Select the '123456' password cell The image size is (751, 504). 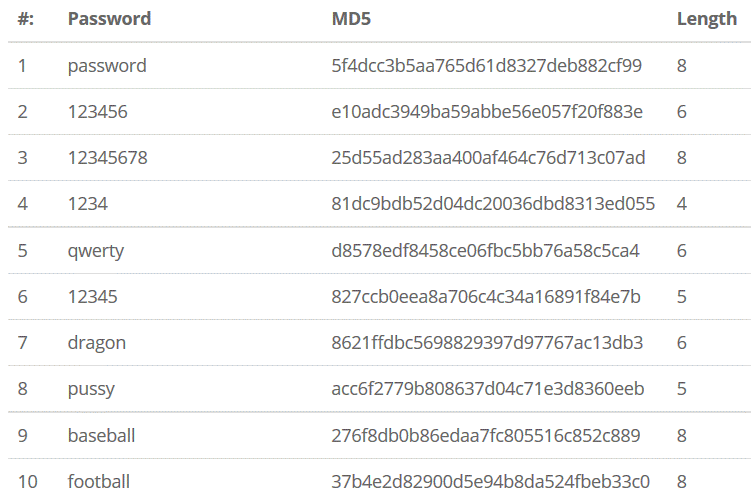[x=97, y=112]
